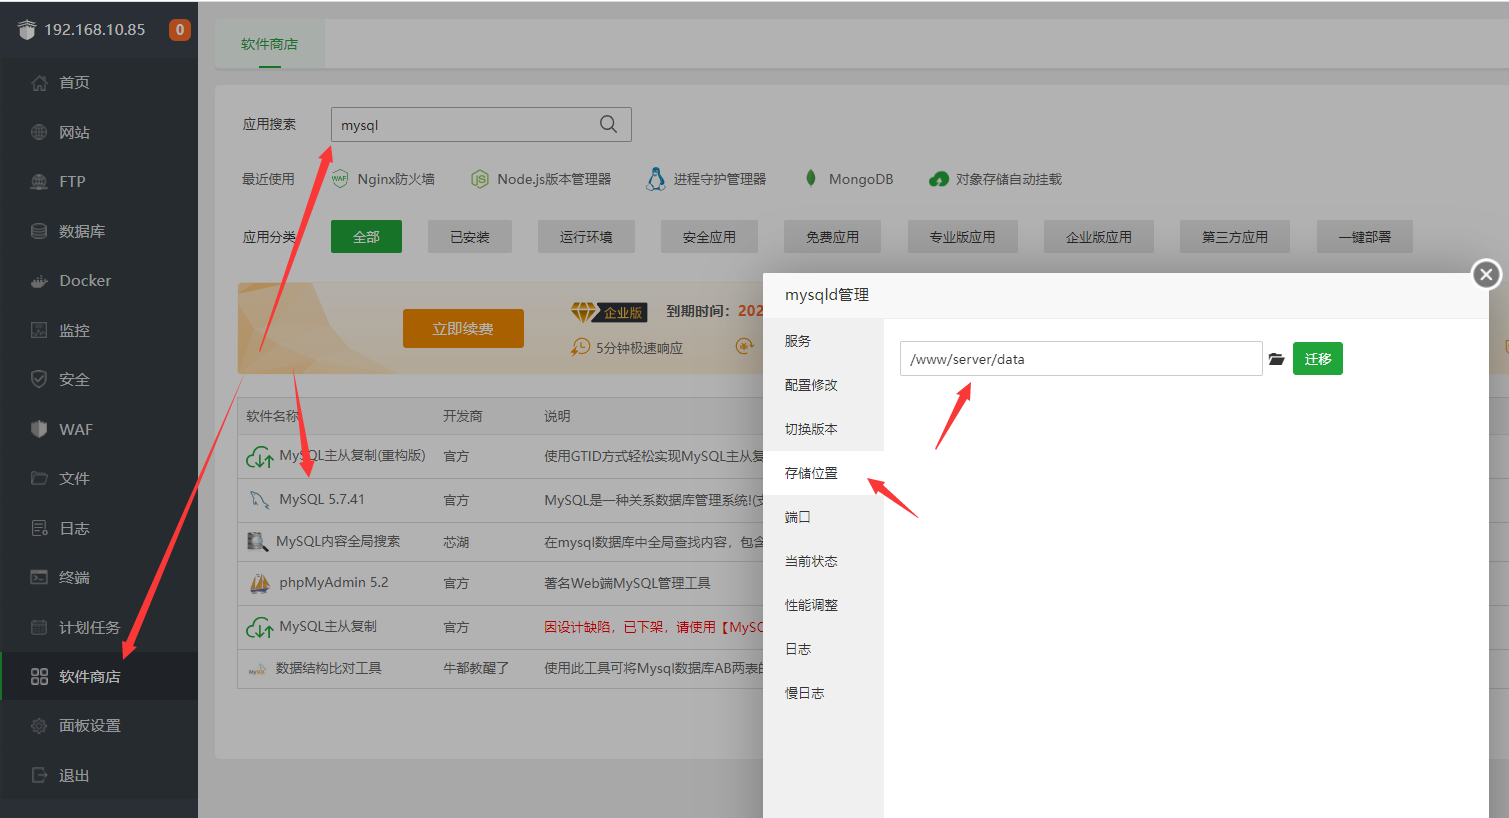Open the 切换版本 tab
The width and height of the screenshot is (1509, 818).
pos(823,429)
